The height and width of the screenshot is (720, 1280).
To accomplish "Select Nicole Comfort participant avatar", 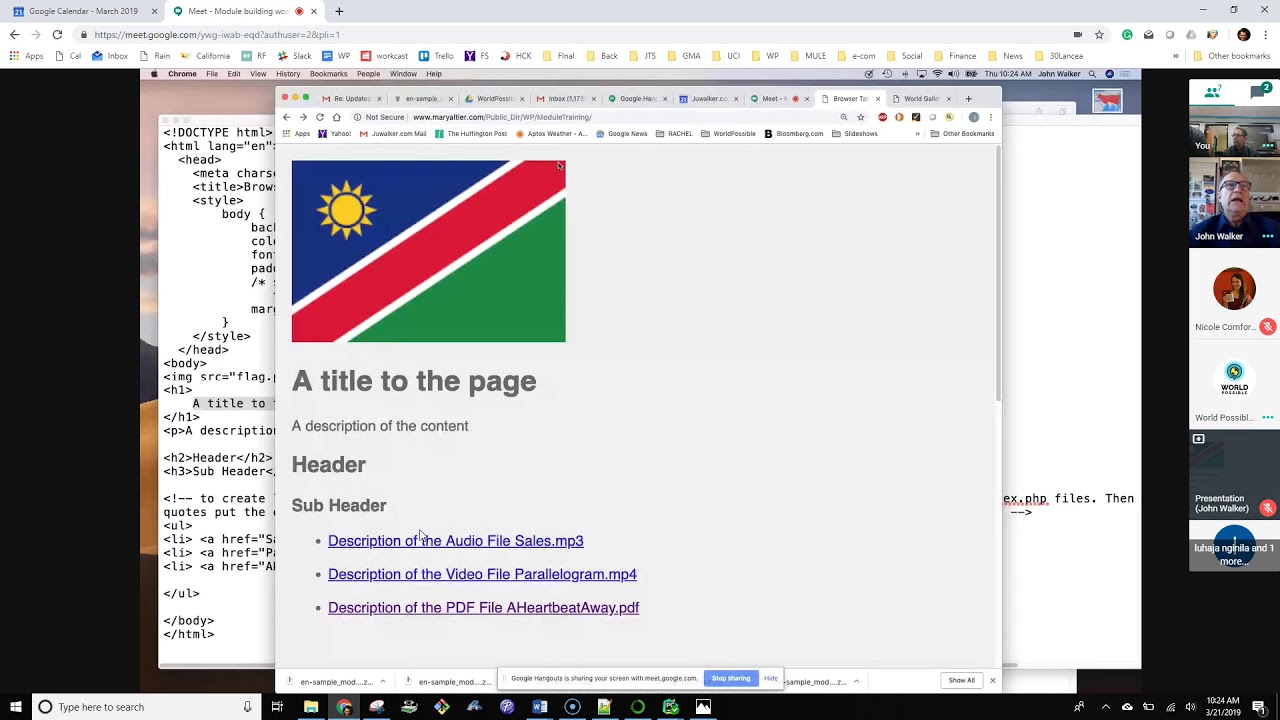I will (x=1234, y=289).
